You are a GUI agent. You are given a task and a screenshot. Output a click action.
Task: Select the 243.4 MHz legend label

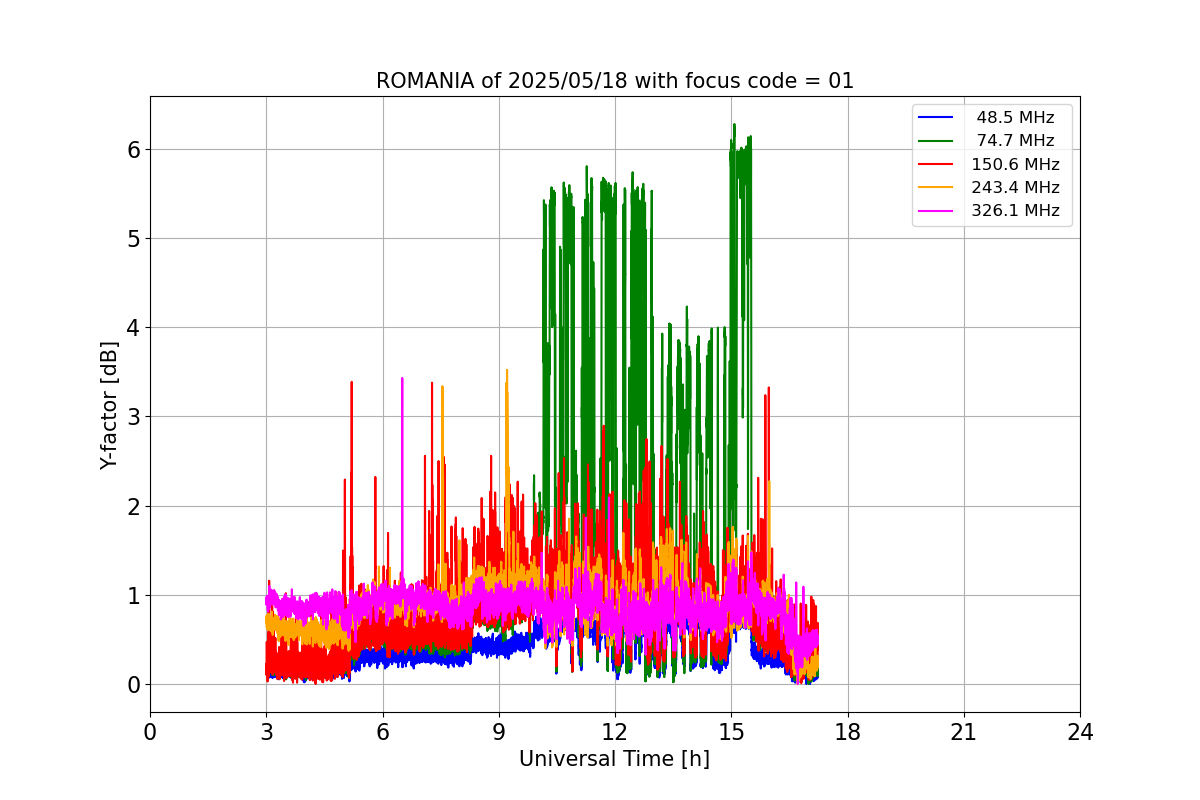1015,187
